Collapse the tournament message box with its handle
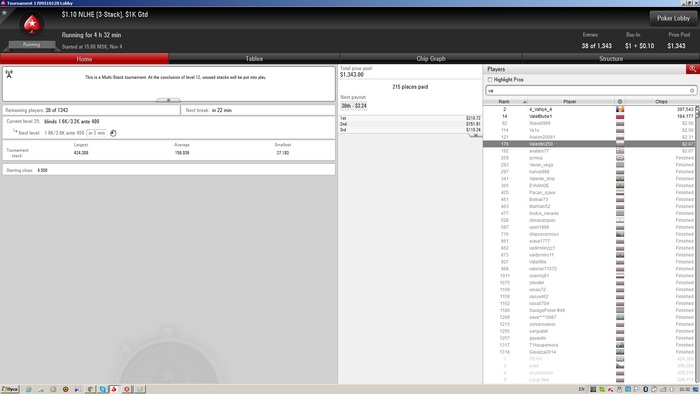 point(168,100)
